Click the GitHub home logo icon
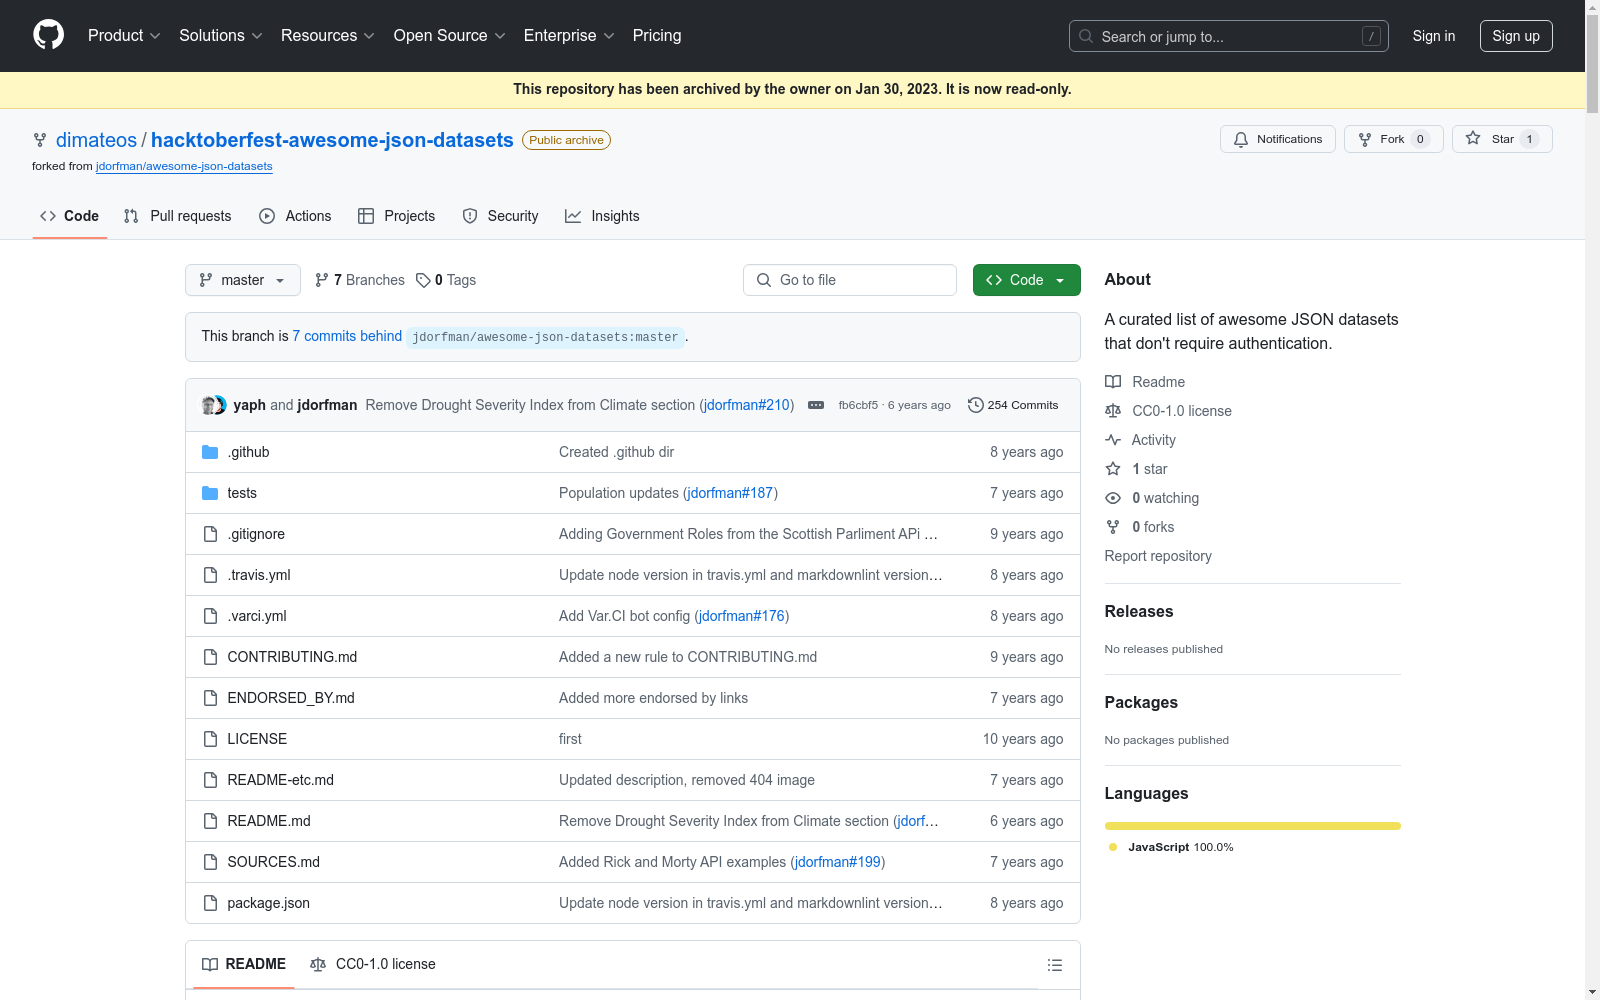 [48, 34]
